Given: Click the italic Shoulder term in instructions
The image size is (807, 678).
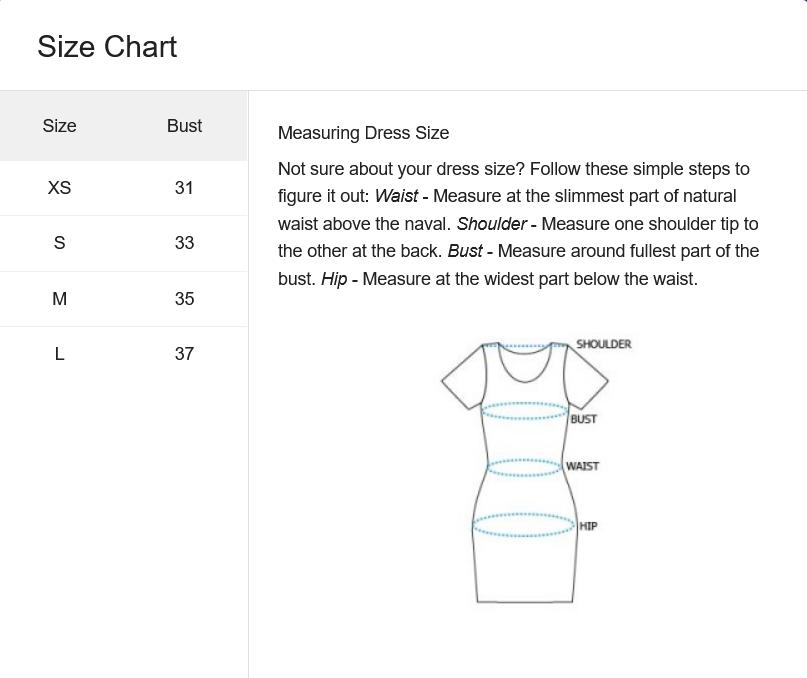Looking at the screenshot, I should point(492,224).
